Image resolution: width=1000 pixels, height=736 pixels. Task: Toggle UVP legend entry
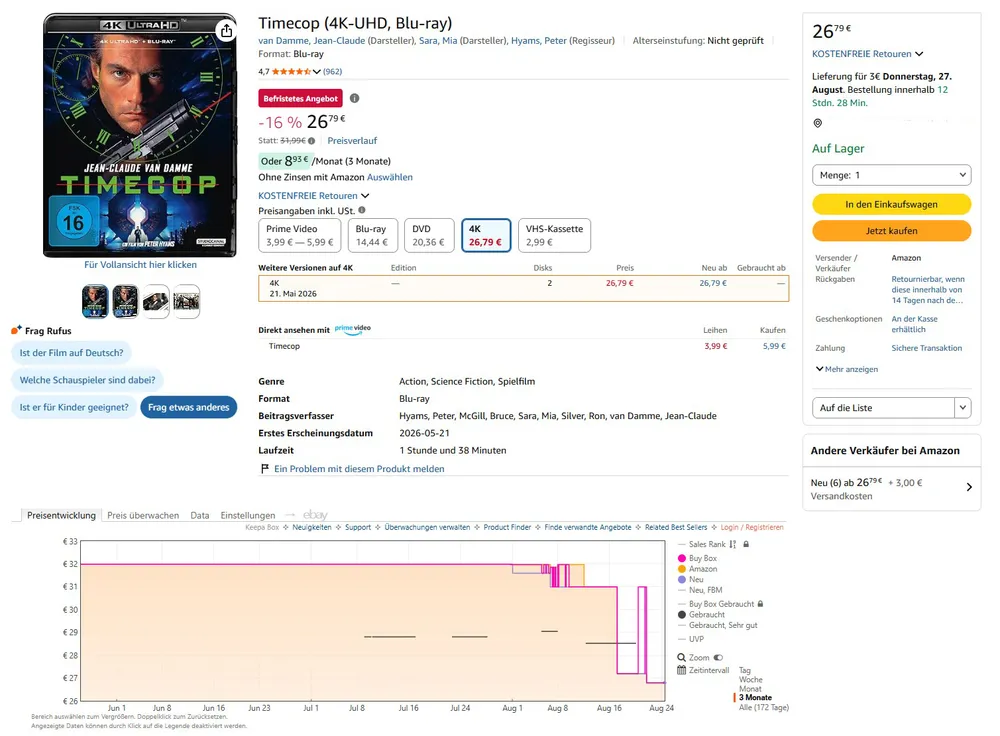[691, 639]
